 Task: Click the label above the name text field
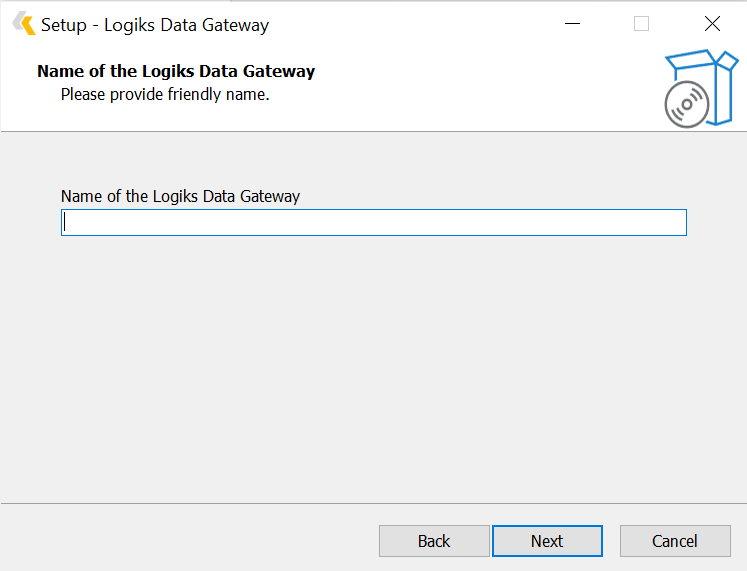pos(180,196)
